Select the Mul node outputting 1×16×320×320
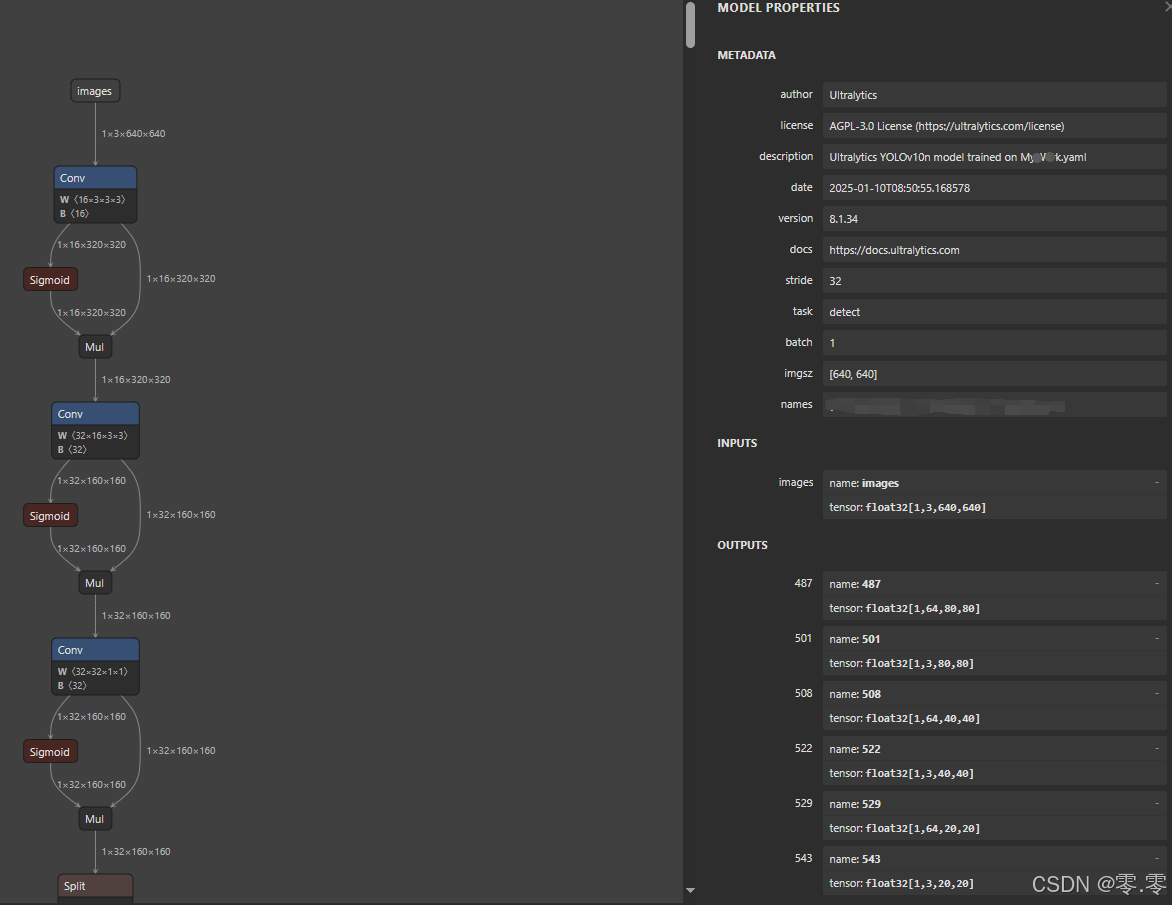 [x=95, y=347]
